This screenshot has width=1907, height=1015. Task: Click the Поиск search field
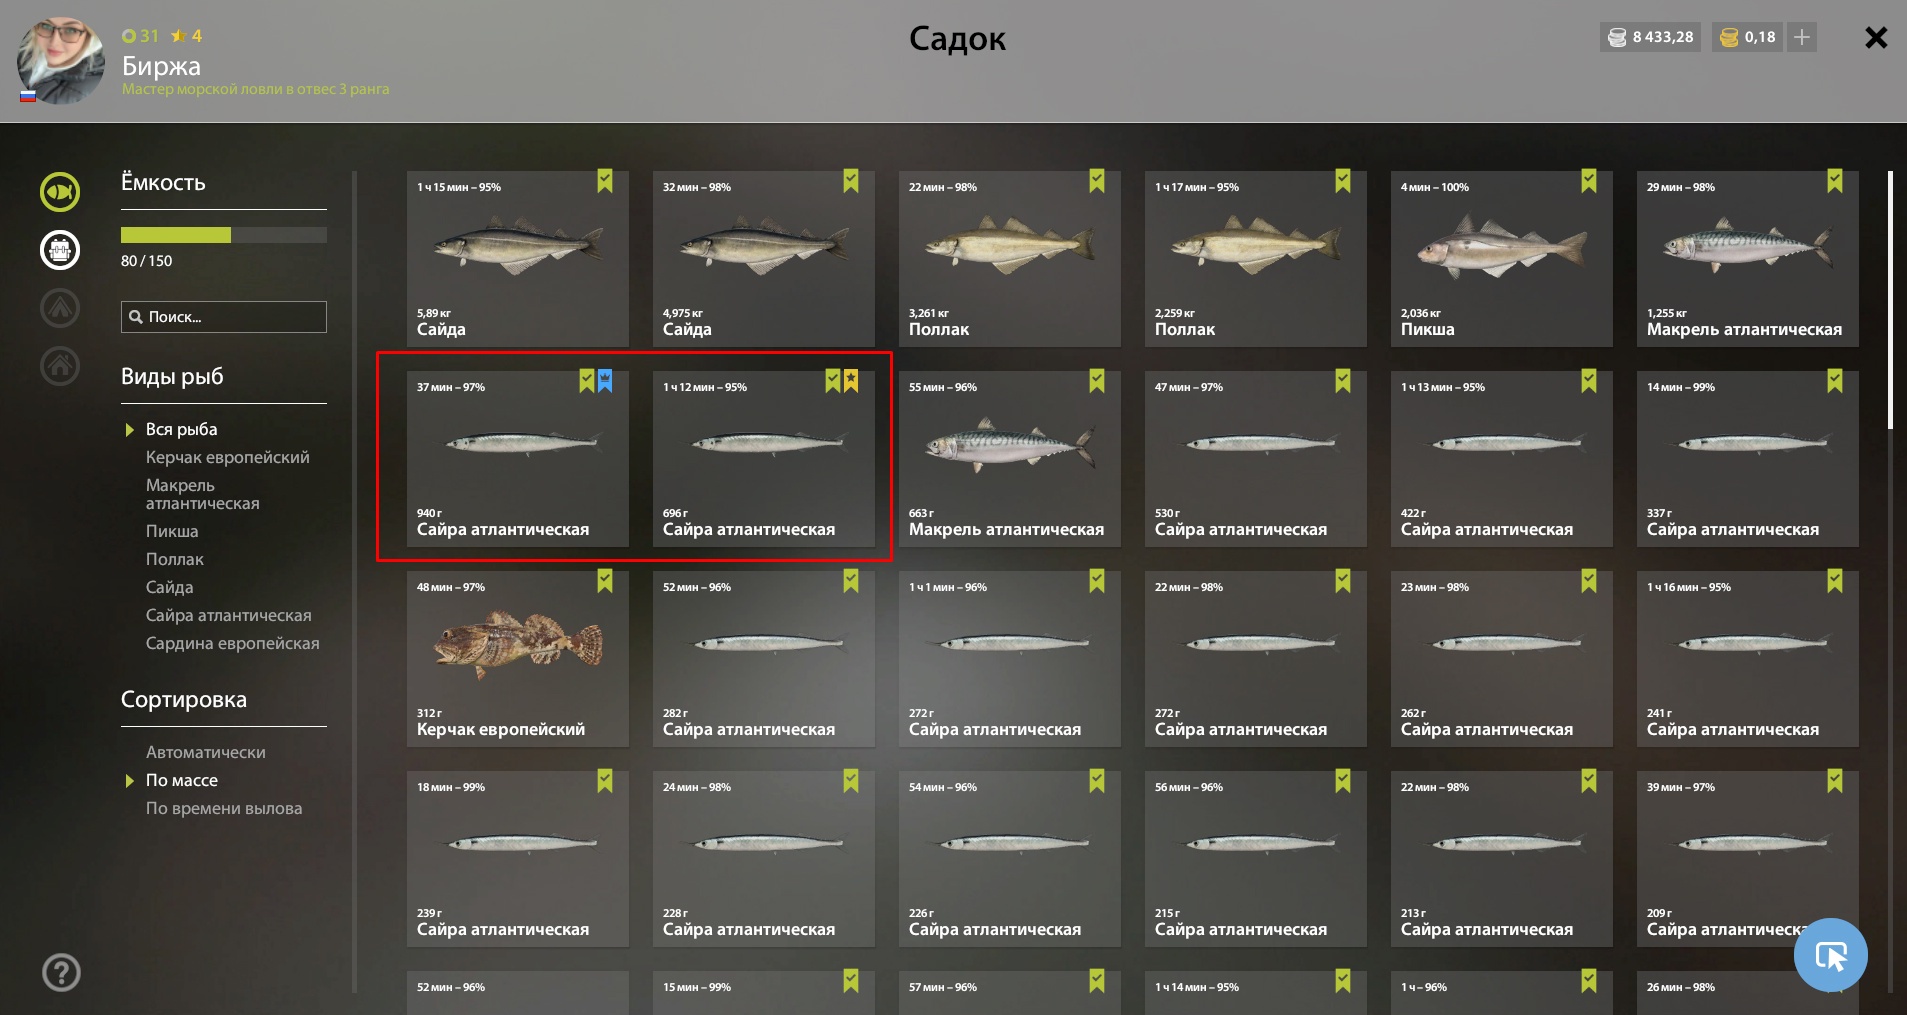tap(224, 317)
